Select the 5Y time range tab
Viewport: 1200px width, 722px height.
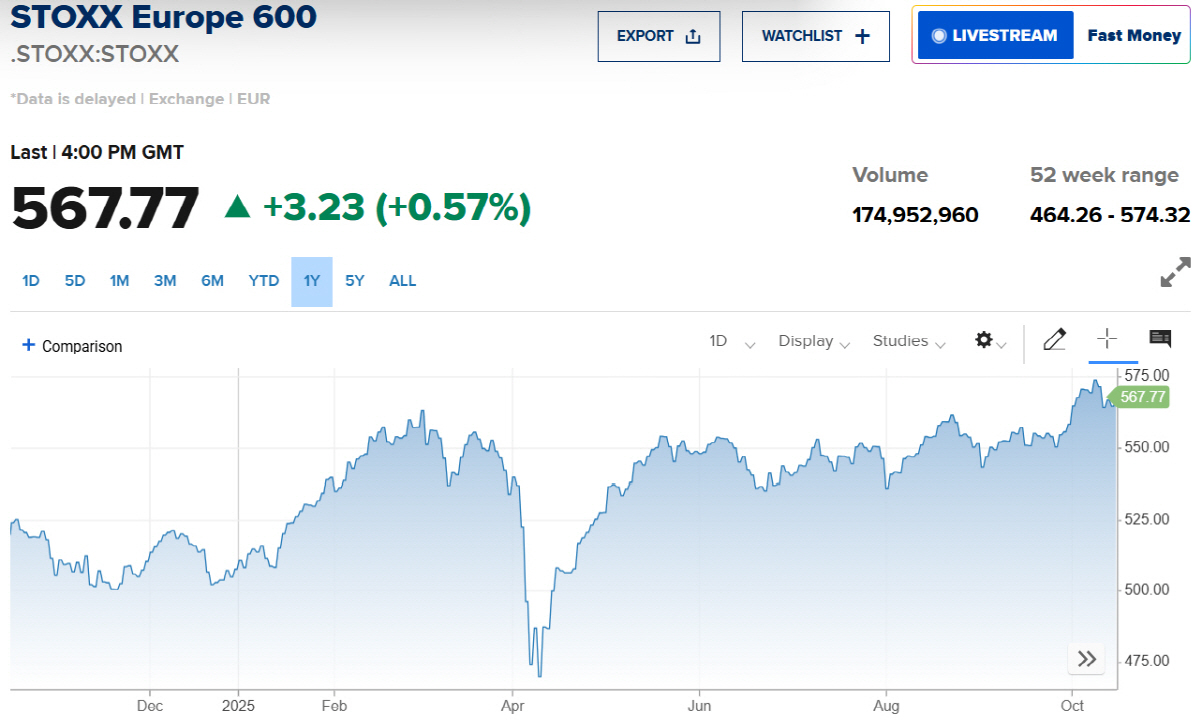pos(354,281)
